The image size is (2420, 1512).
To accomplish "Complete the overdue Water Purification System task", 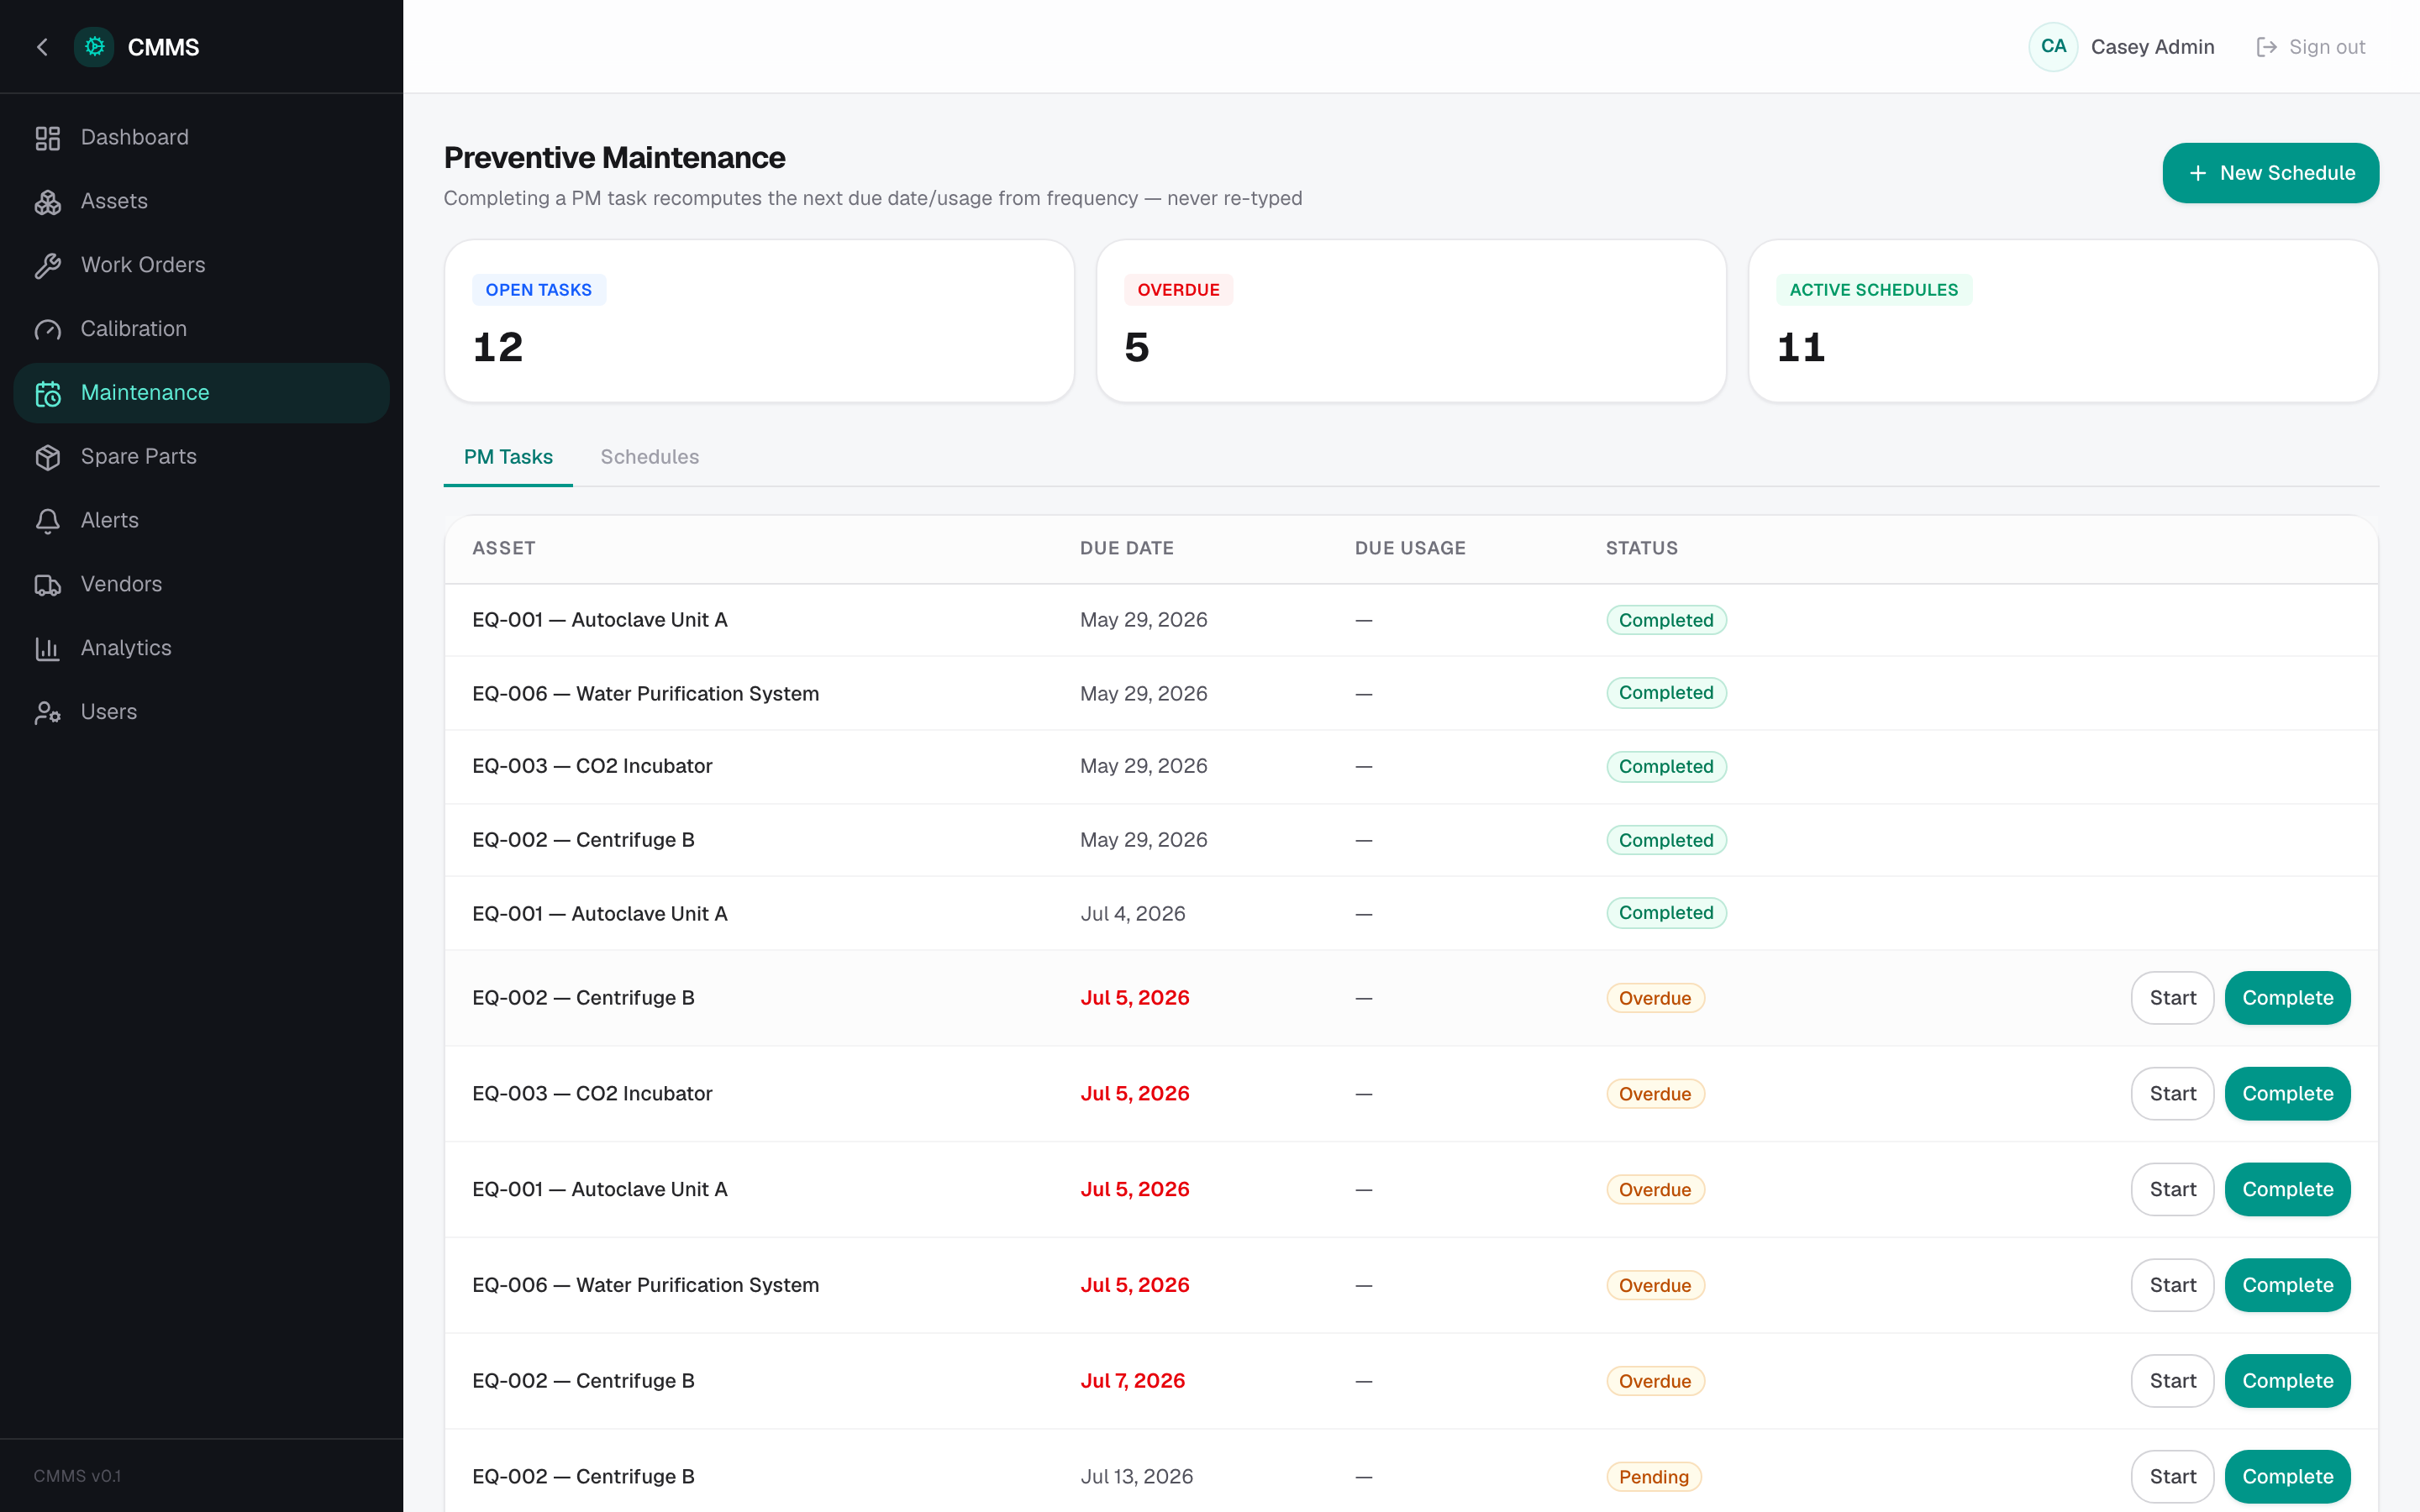I will tap(2287, 1285).
